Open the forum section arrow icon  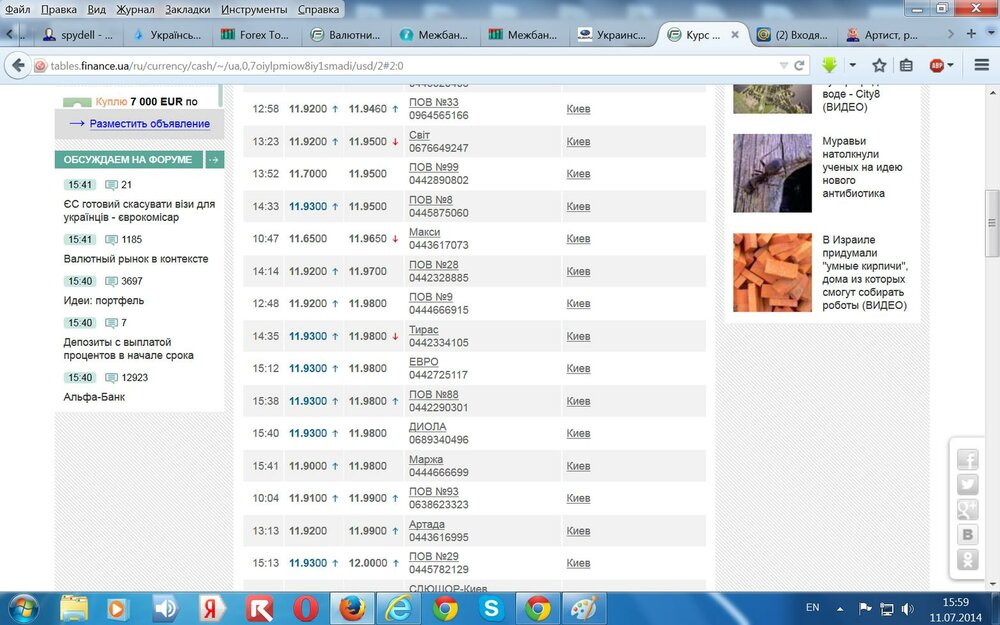click(x=214, y=159)
